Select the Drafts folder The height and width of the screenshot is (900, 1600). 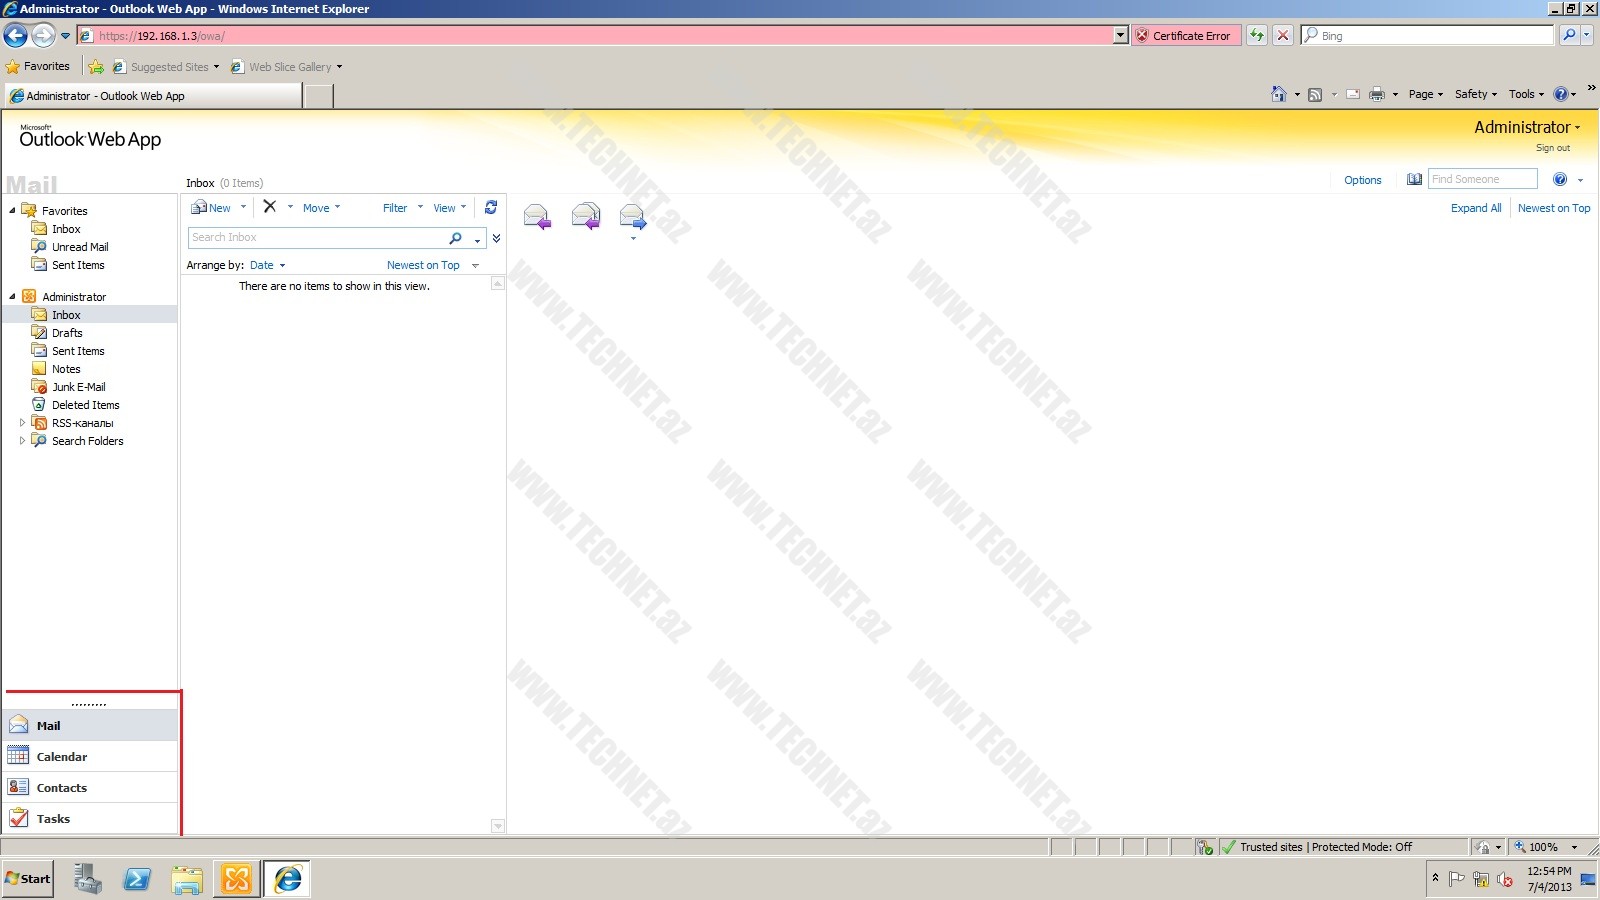(67, 333)
